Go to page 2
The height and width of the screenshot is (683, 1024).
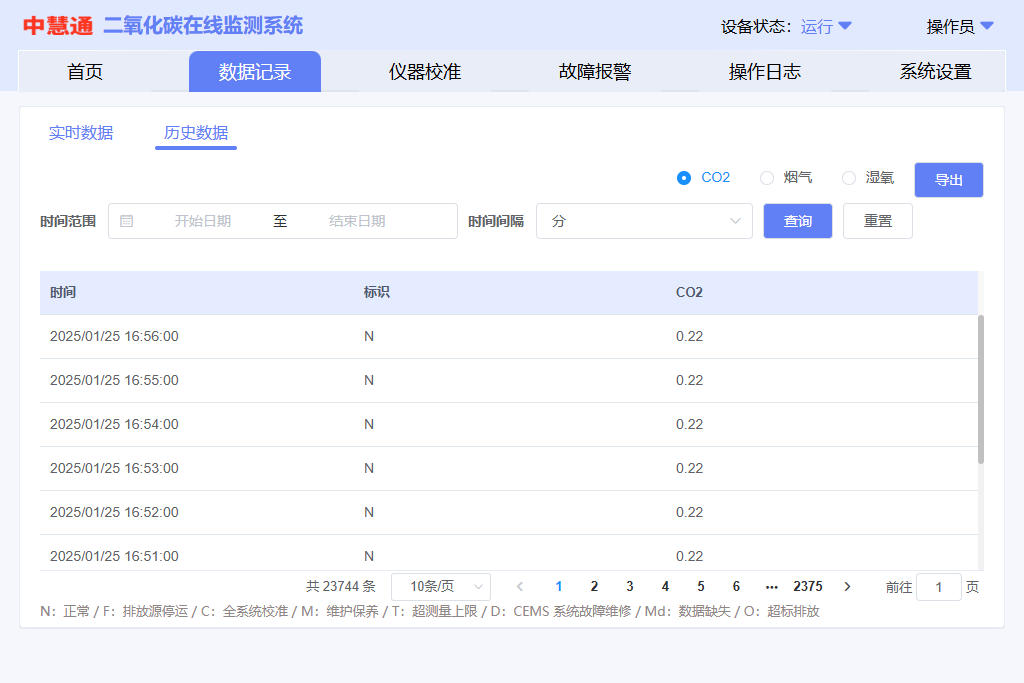594,586
